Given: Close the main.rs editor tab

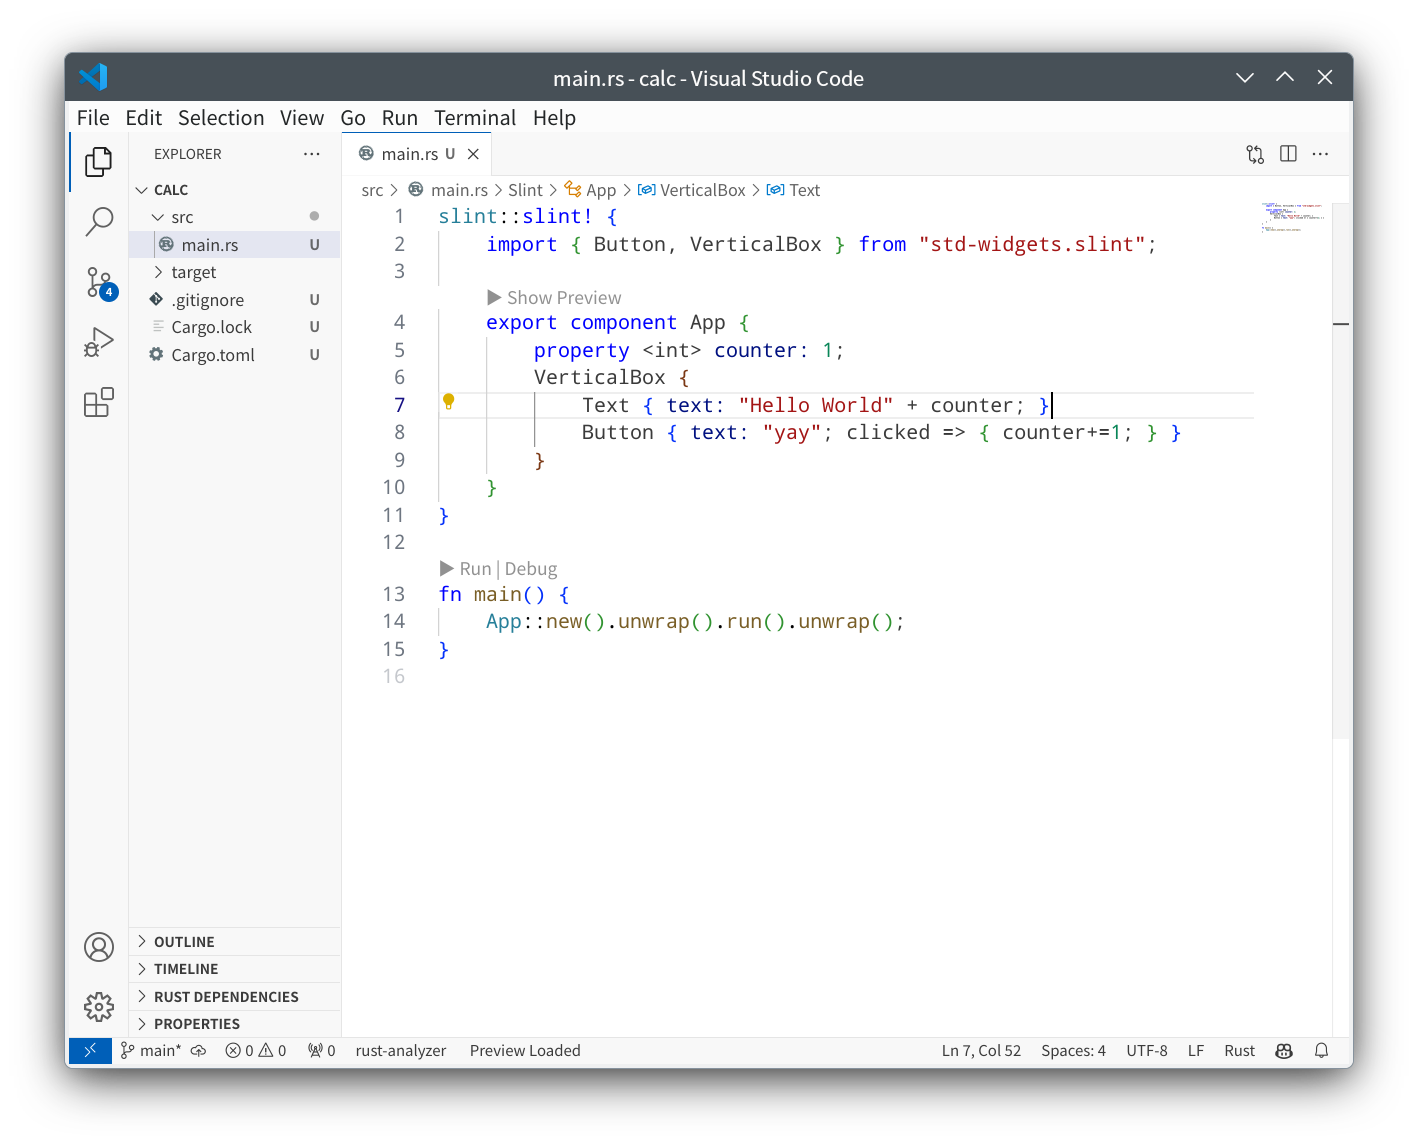Looking at the screenshot, I should 474,154.
